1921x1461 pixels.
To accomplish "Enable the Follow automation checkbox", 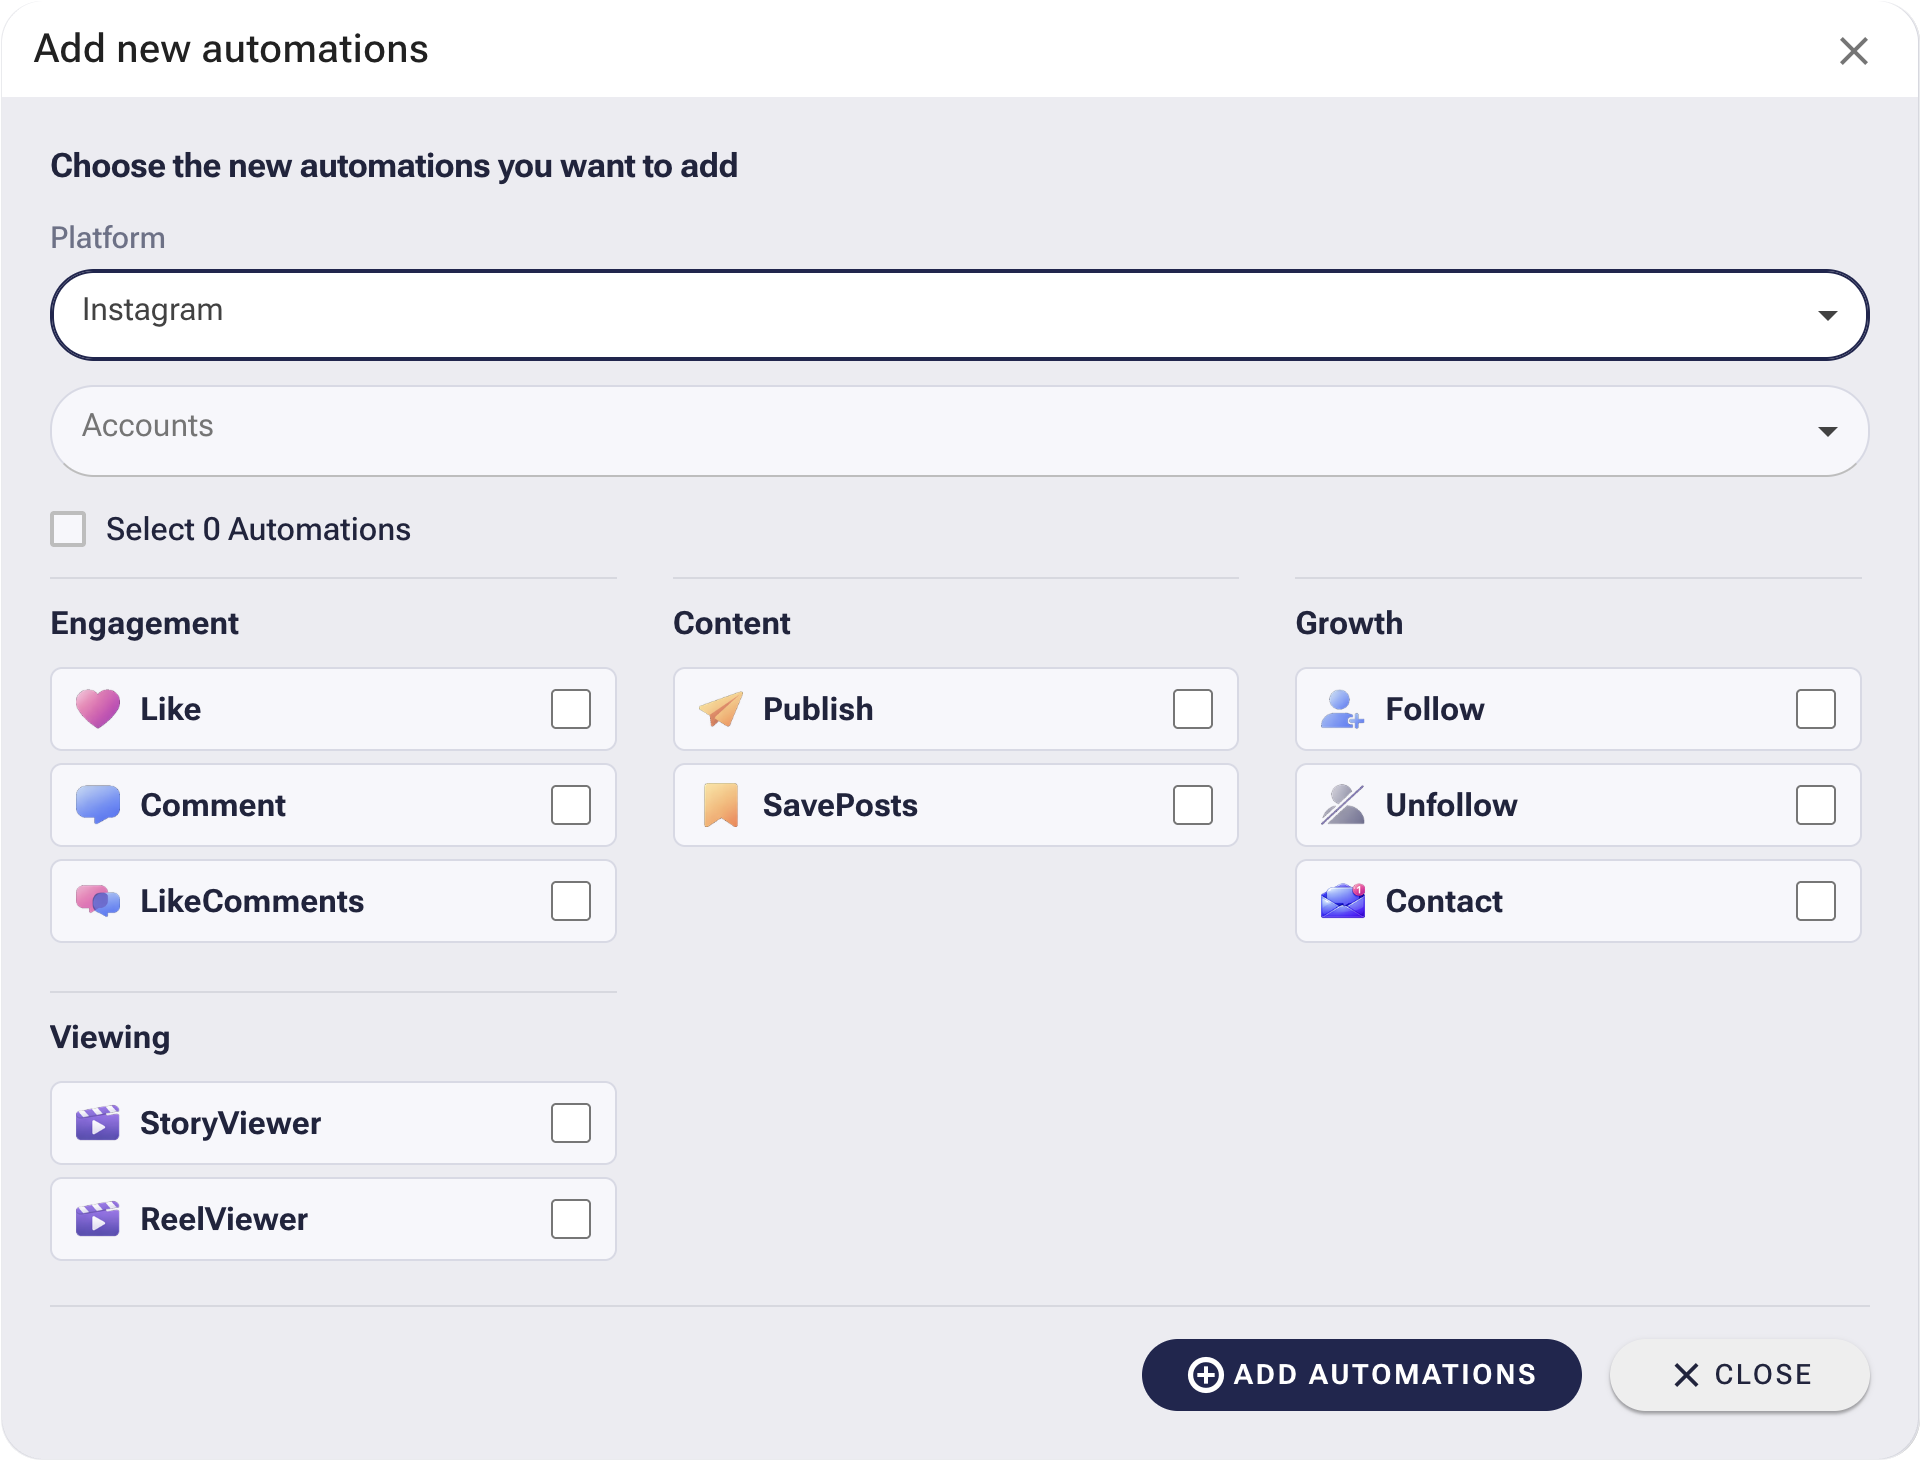I will point(1816,709).
